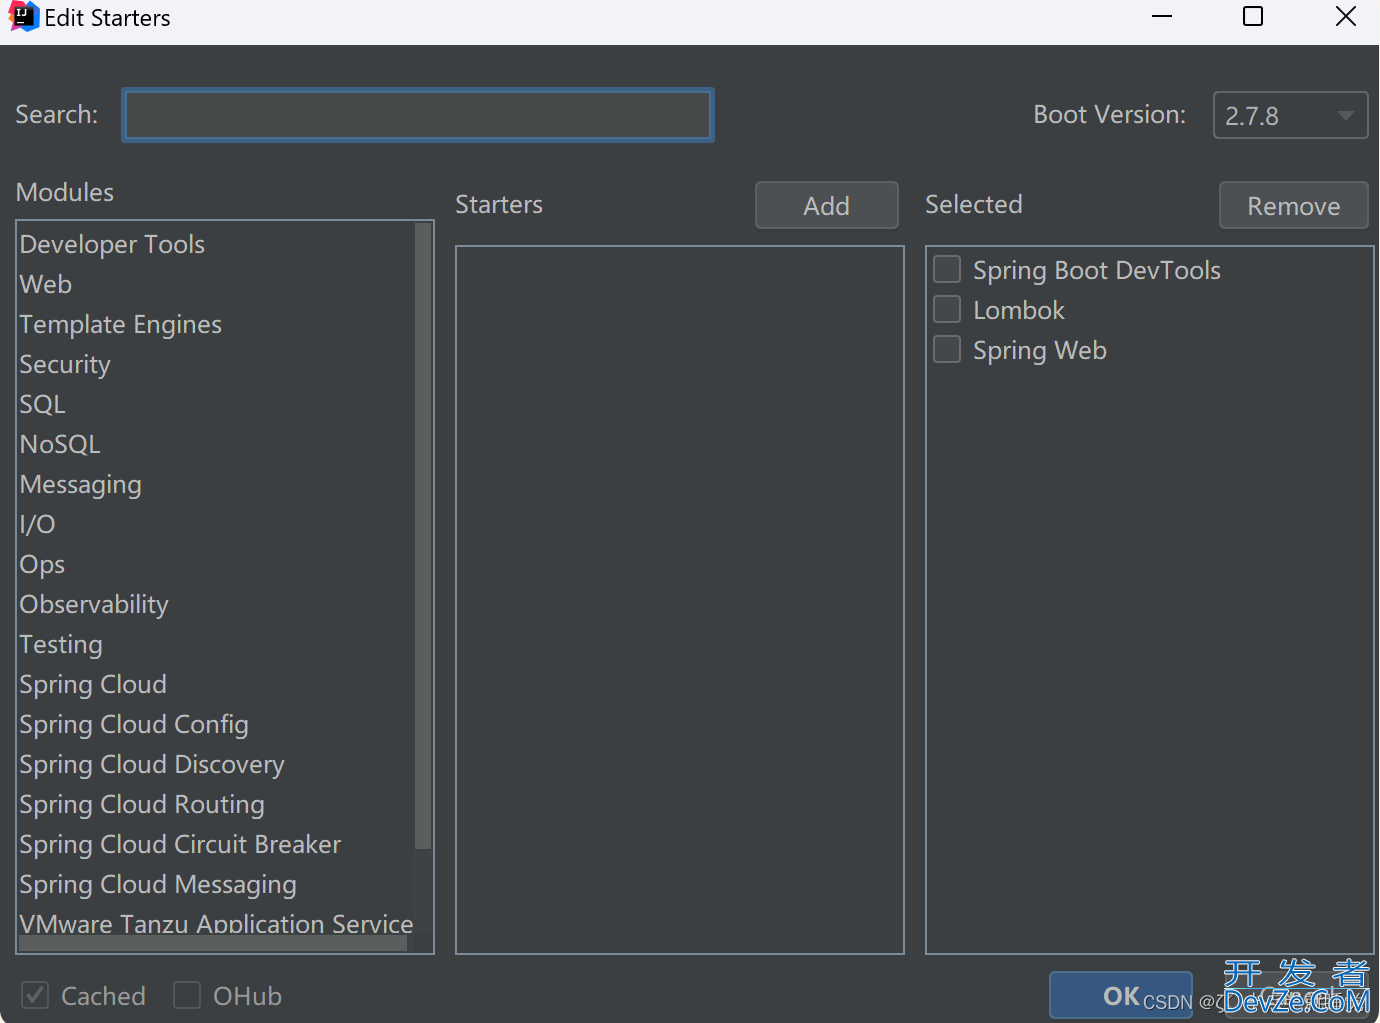Select the Spring Cloud Discovery module
Viewport: 1380px width, 1023px height.
coord(216,764)
